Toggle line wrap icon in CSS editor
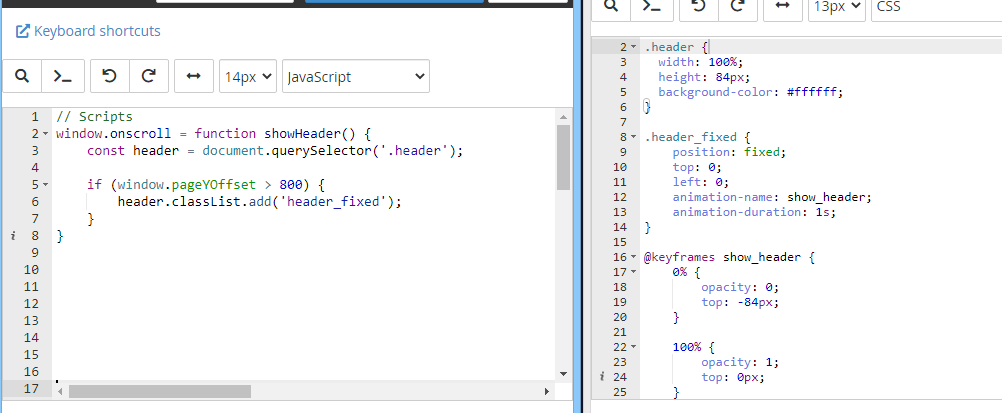This screenshot has width=1002, height=413. [x=783, y=6]
